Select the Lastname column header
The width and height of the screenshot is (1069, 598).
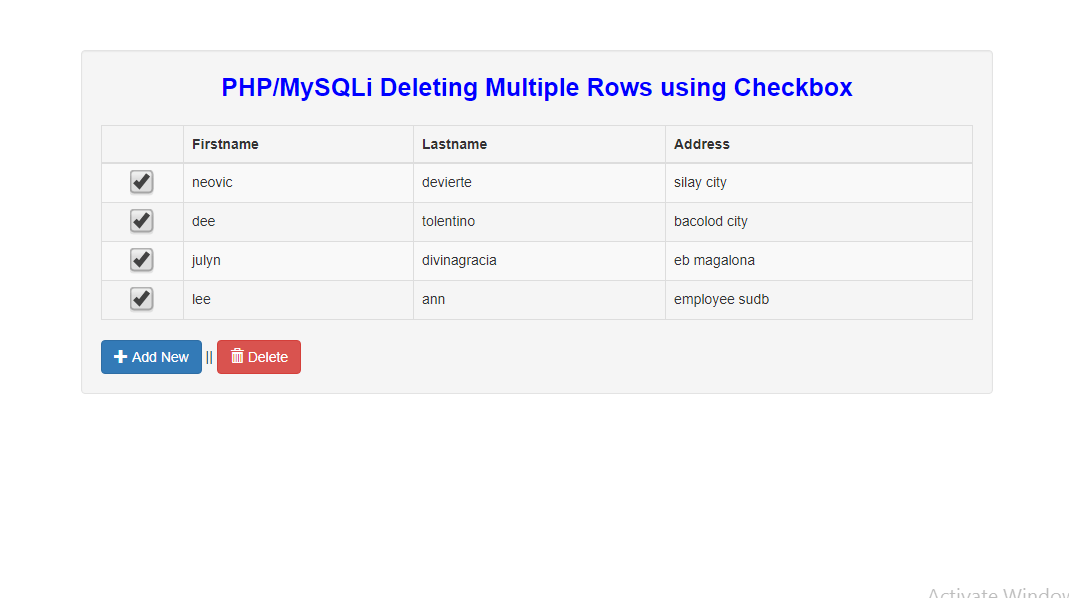(x=454, y=144)
